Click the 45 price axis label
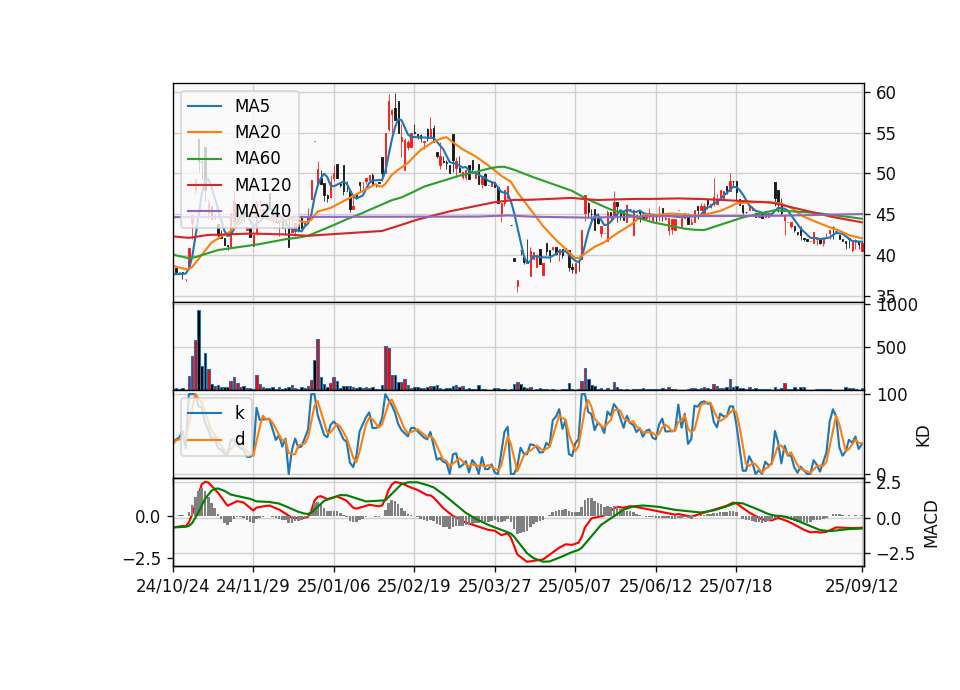960x690 pixels. [x=886, y=216]
